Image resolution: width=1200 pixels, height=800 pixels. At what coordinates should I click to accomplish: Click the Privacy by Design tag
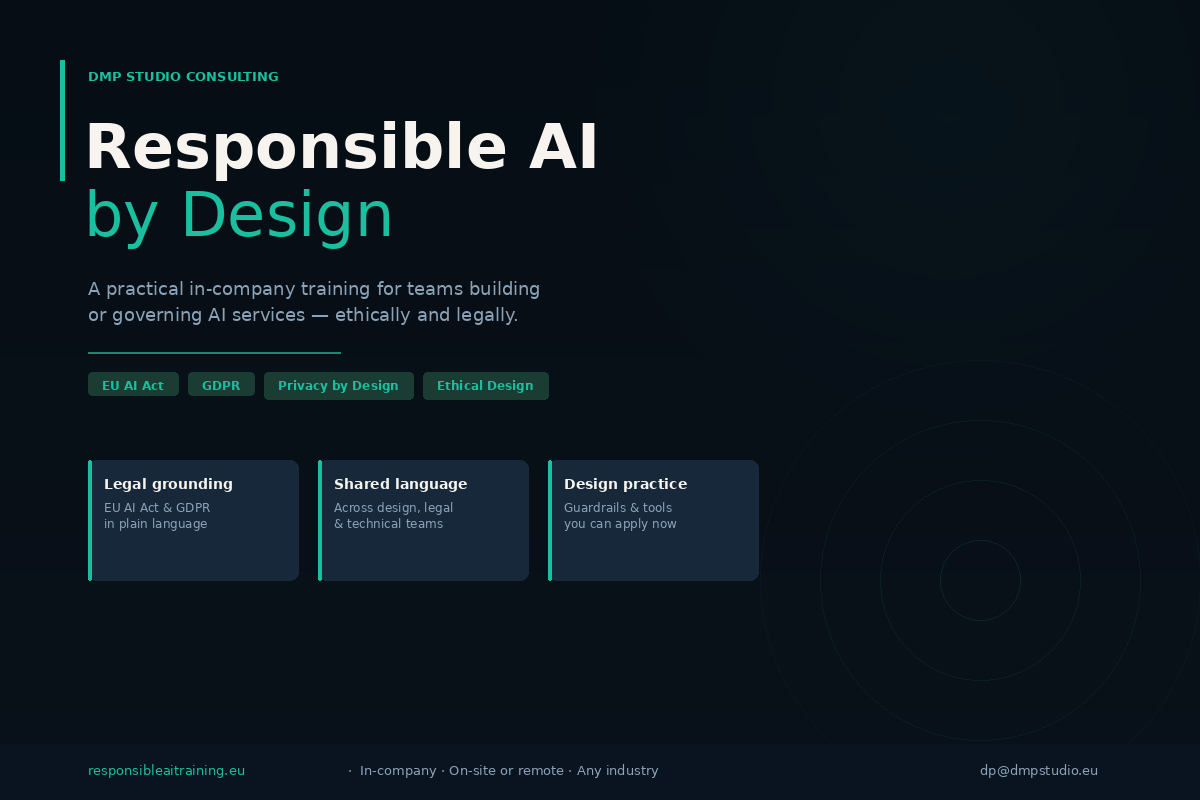(x=338, y=386)
